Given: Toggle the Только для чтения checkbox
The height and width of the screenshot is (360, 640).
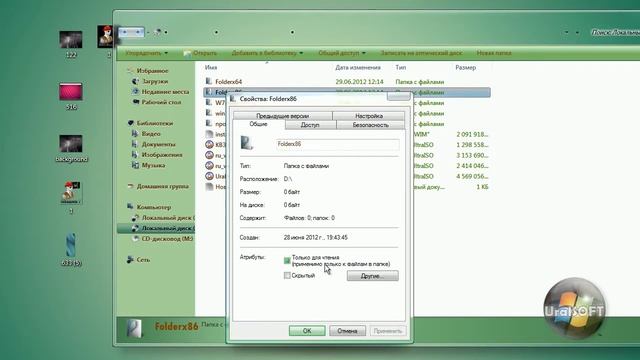Looking at the screenshot, I should [x=287, y=260].
